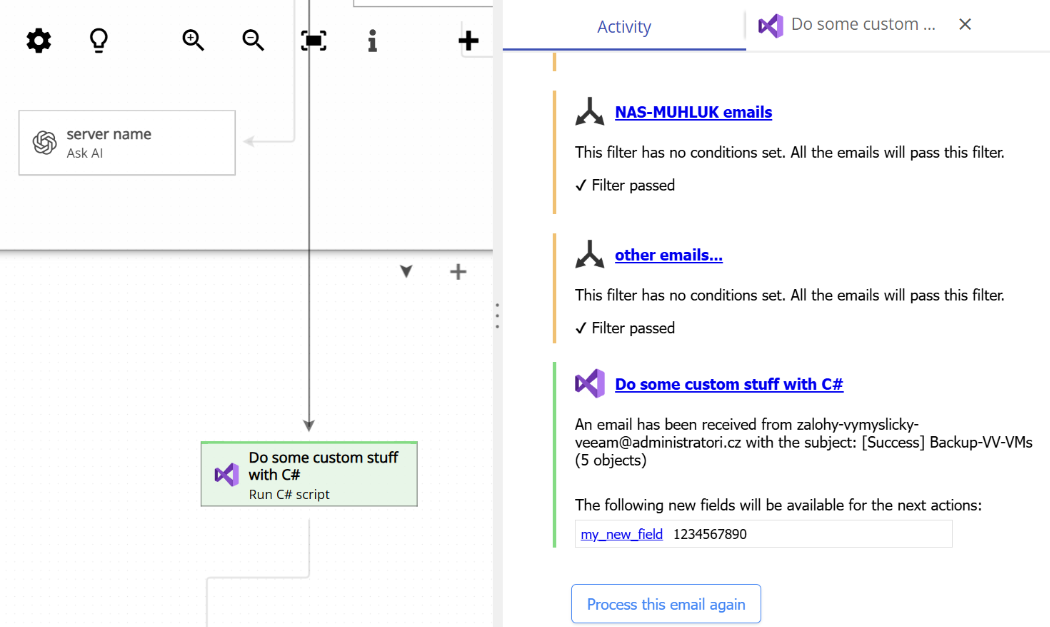
Task: Zoom in on the workflow canvas
Action: click(x=193, y=40)
